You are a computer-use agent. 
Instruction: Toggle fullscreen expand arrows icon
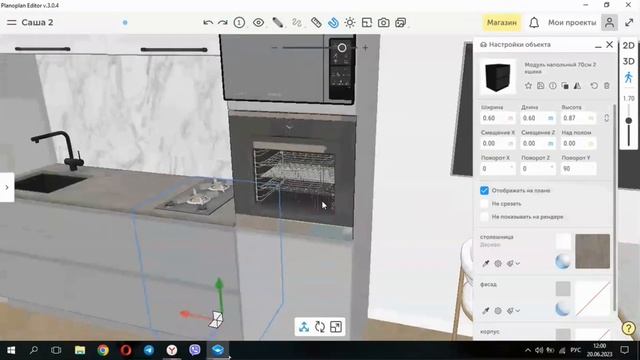[x=629, y=23]
